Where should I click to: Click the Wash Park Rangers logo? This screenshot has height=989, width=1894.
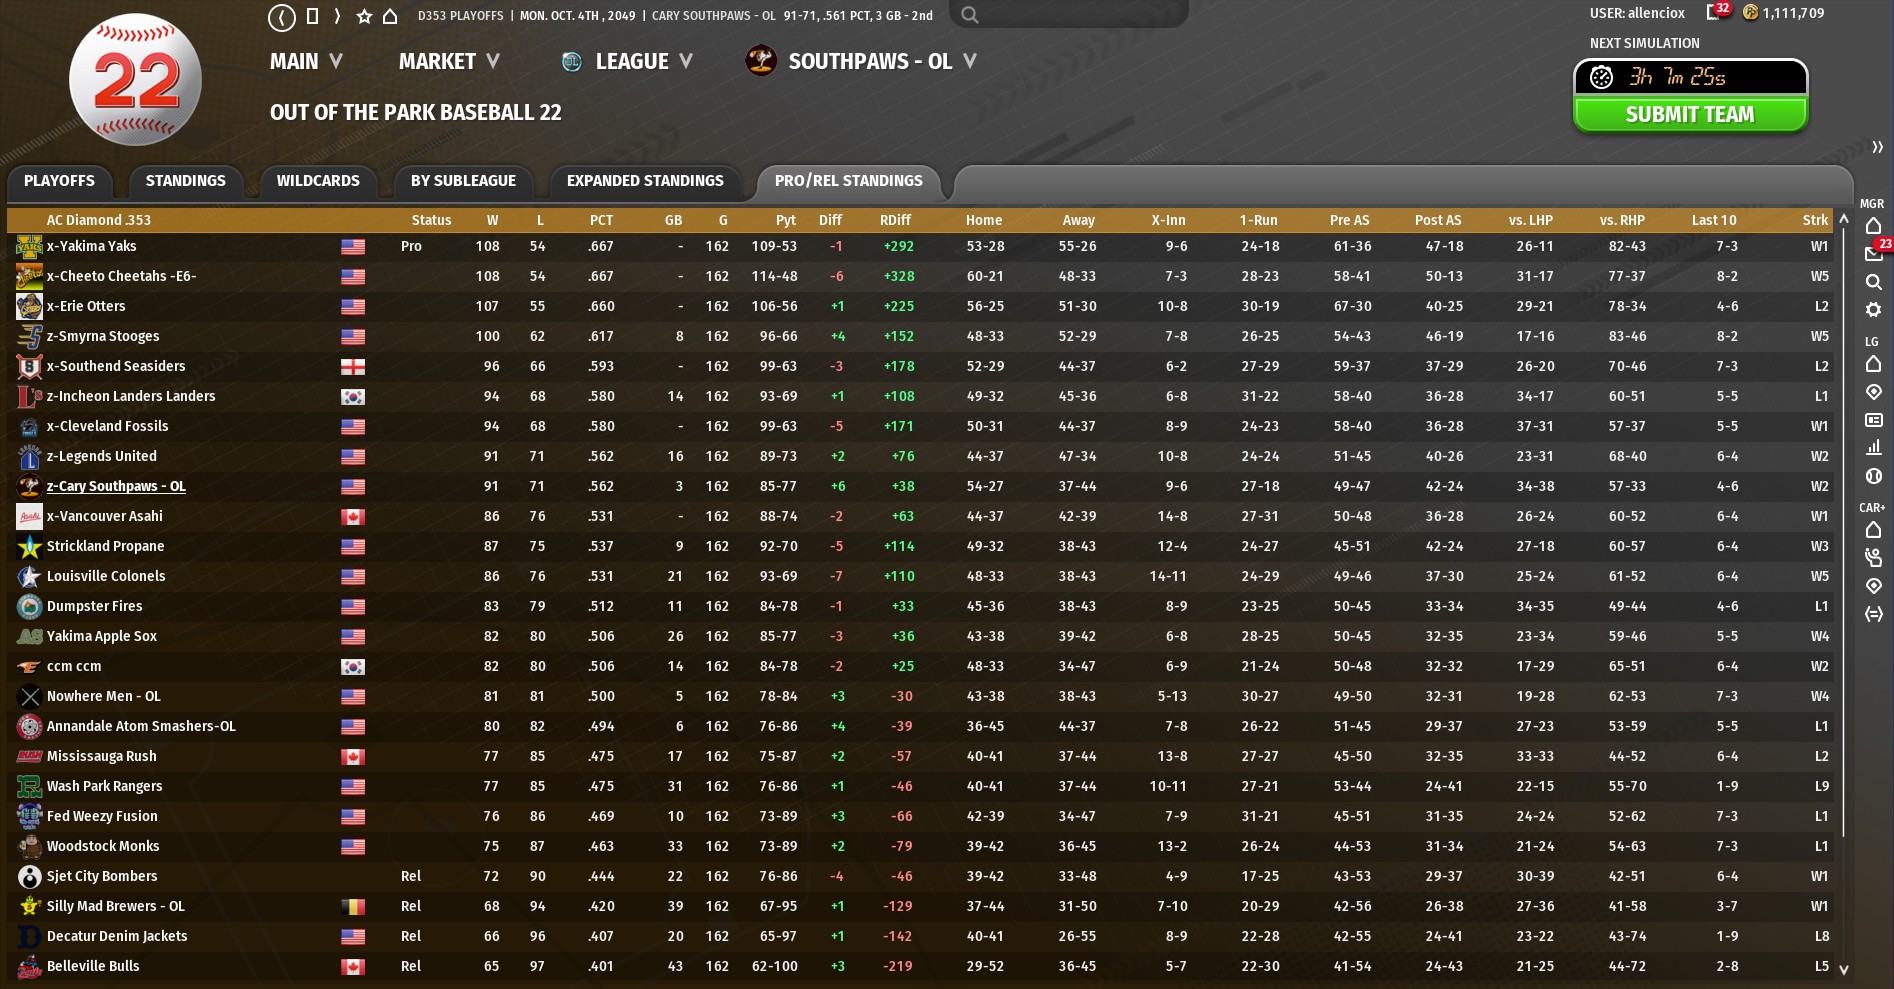[x=29, y=786]
